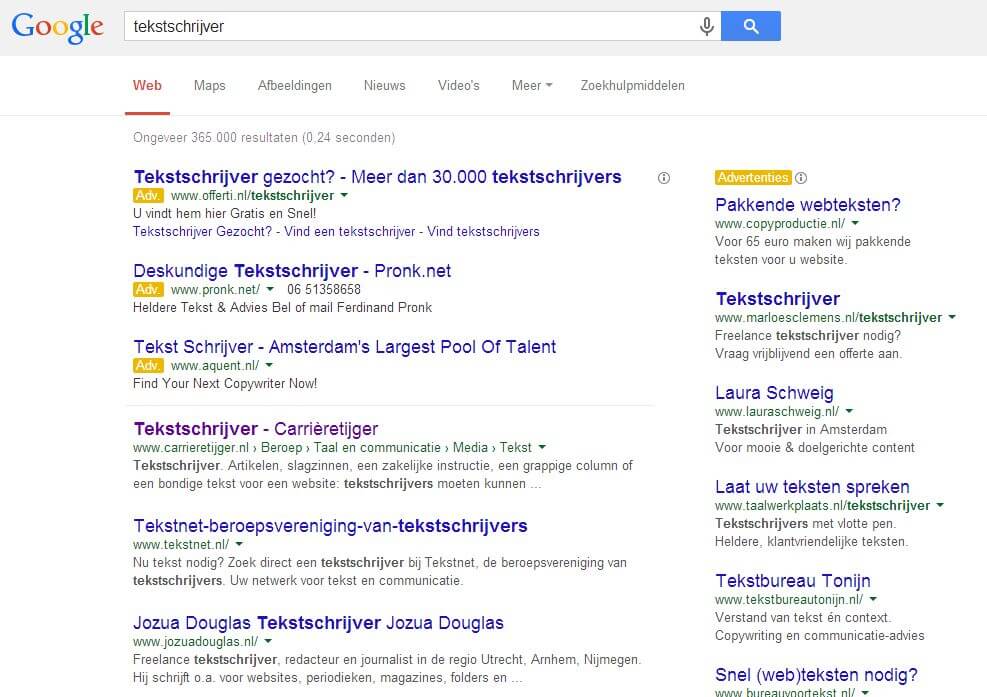Image resolution: width=987 pixels, height=697 pixels.
Task: Open Zoekhulpmiddelen search tools
Action: point(633,86)
